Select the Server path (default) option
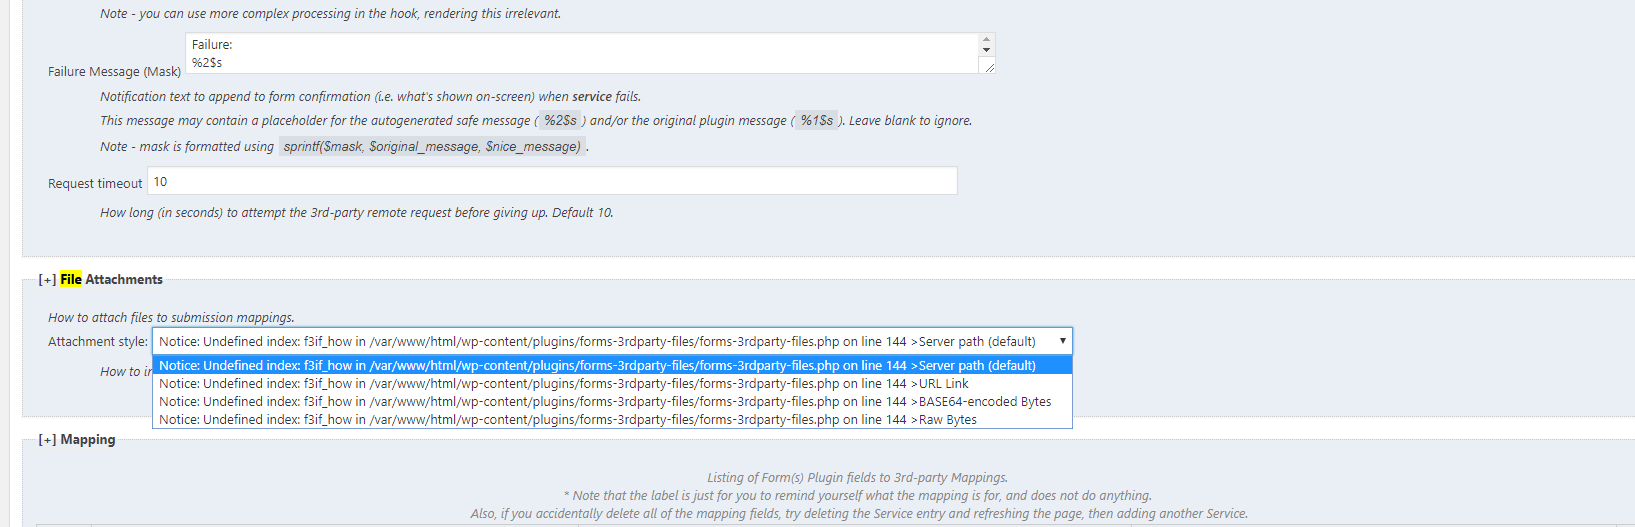This screenshot has width=1635, height=527. tap(612, 365)
